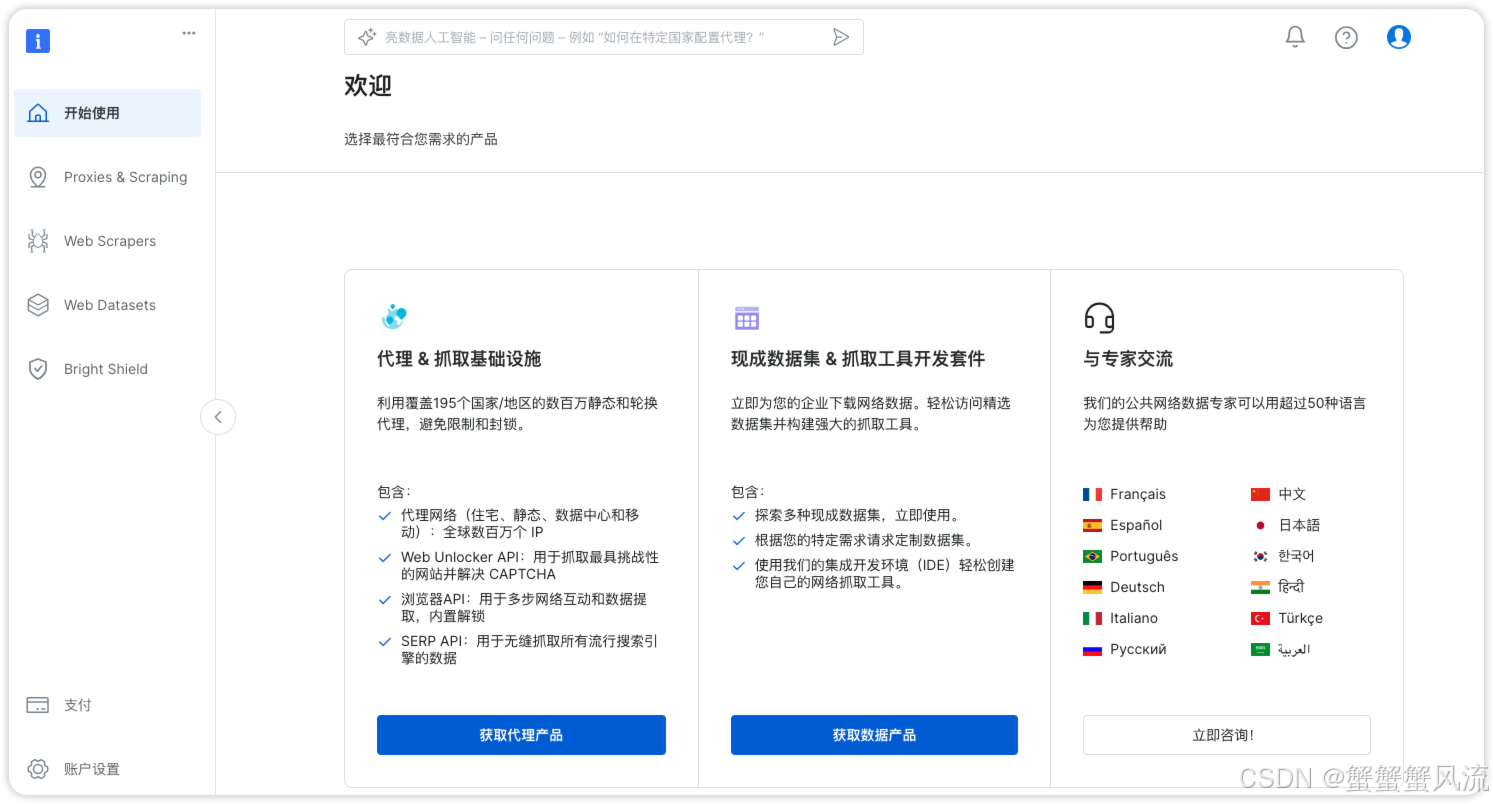
Task: Click the Turkish flag icon
Action: click(x=1260, y=618)
